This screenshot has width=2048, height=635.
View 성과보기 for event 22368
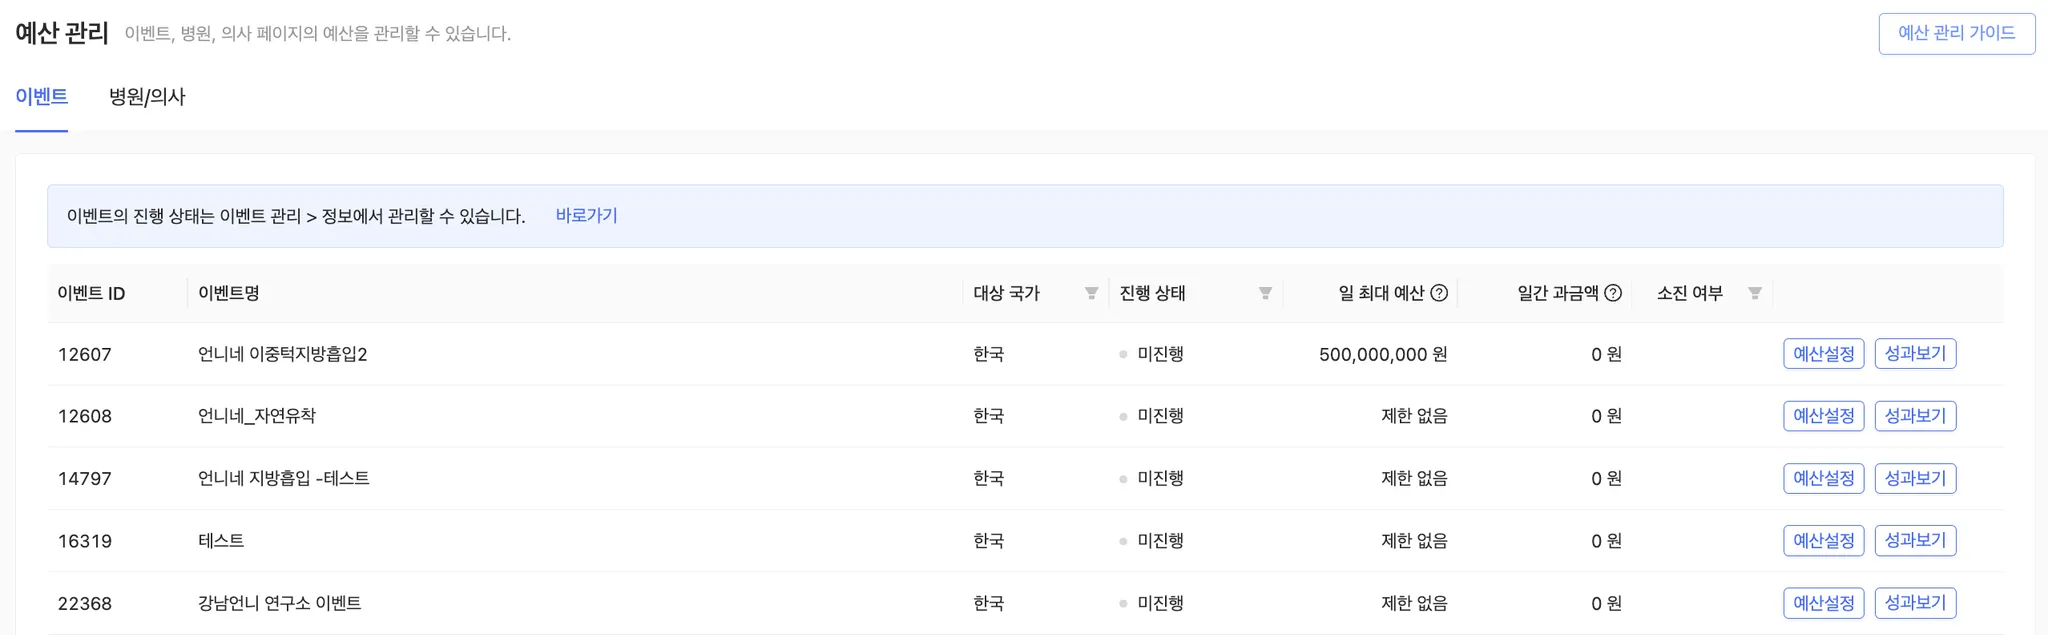(x=1915, y=603)
